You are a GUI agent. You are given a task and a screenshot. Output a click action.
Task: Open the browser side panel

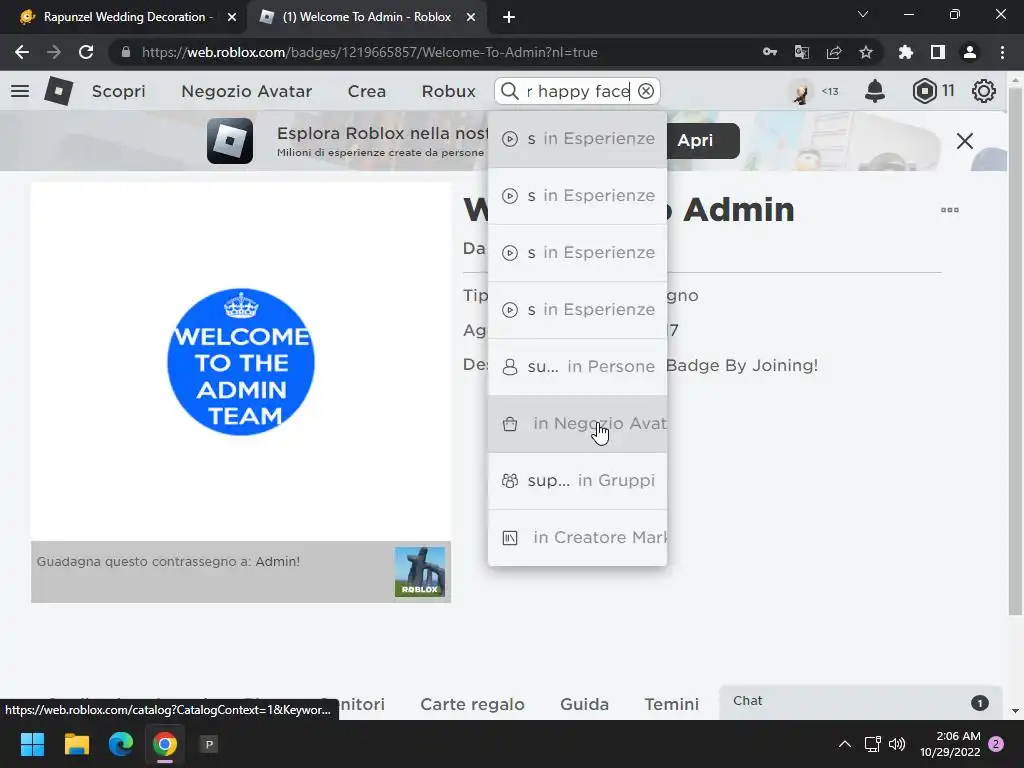937,52
